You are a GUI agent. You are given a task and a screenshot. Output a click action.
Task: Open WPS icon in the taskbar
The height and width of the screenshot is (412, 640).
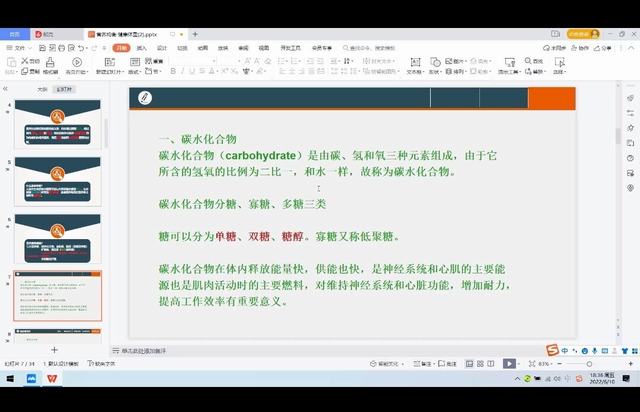(52, 380)
